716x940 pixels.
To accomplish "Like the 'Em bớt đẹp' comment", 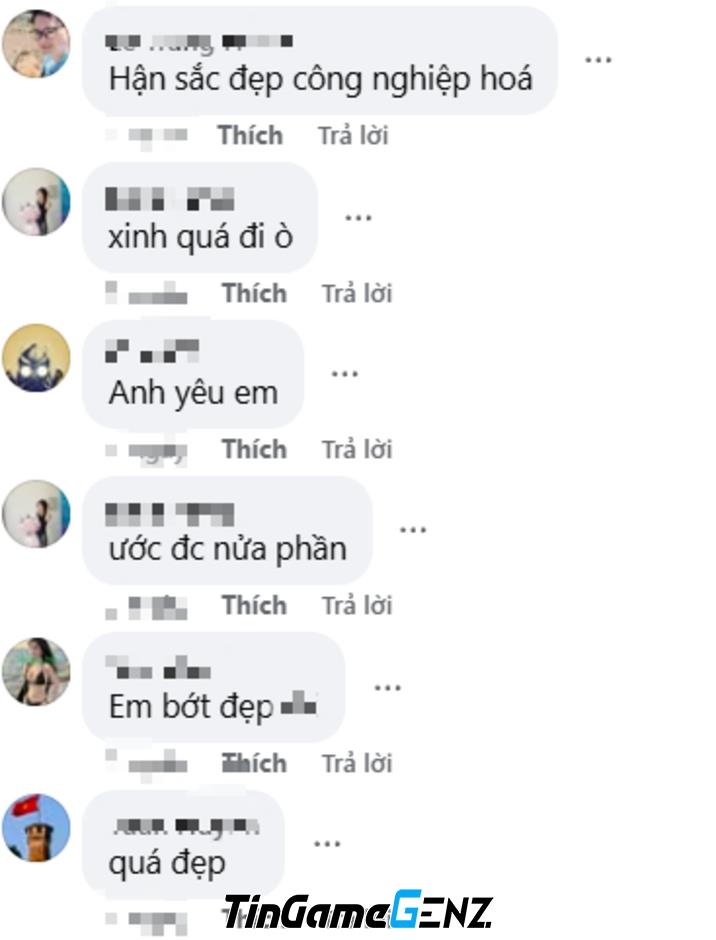I will 254,764.
